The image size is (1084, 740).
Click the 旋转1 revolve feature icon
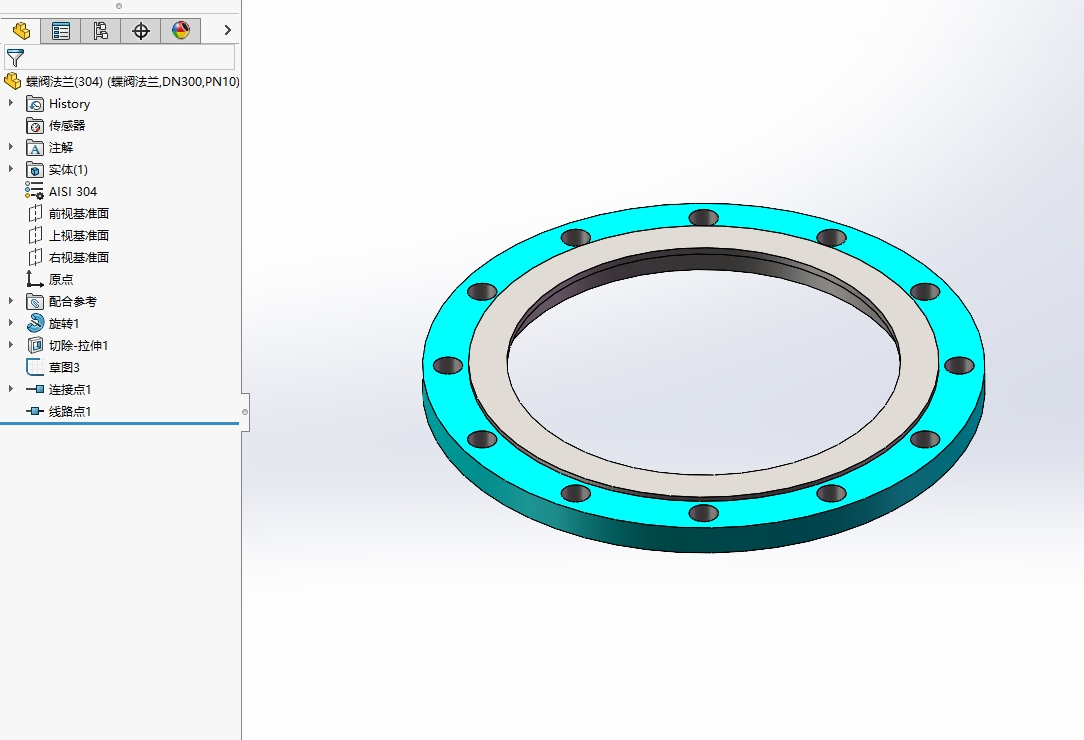point(35,323)
